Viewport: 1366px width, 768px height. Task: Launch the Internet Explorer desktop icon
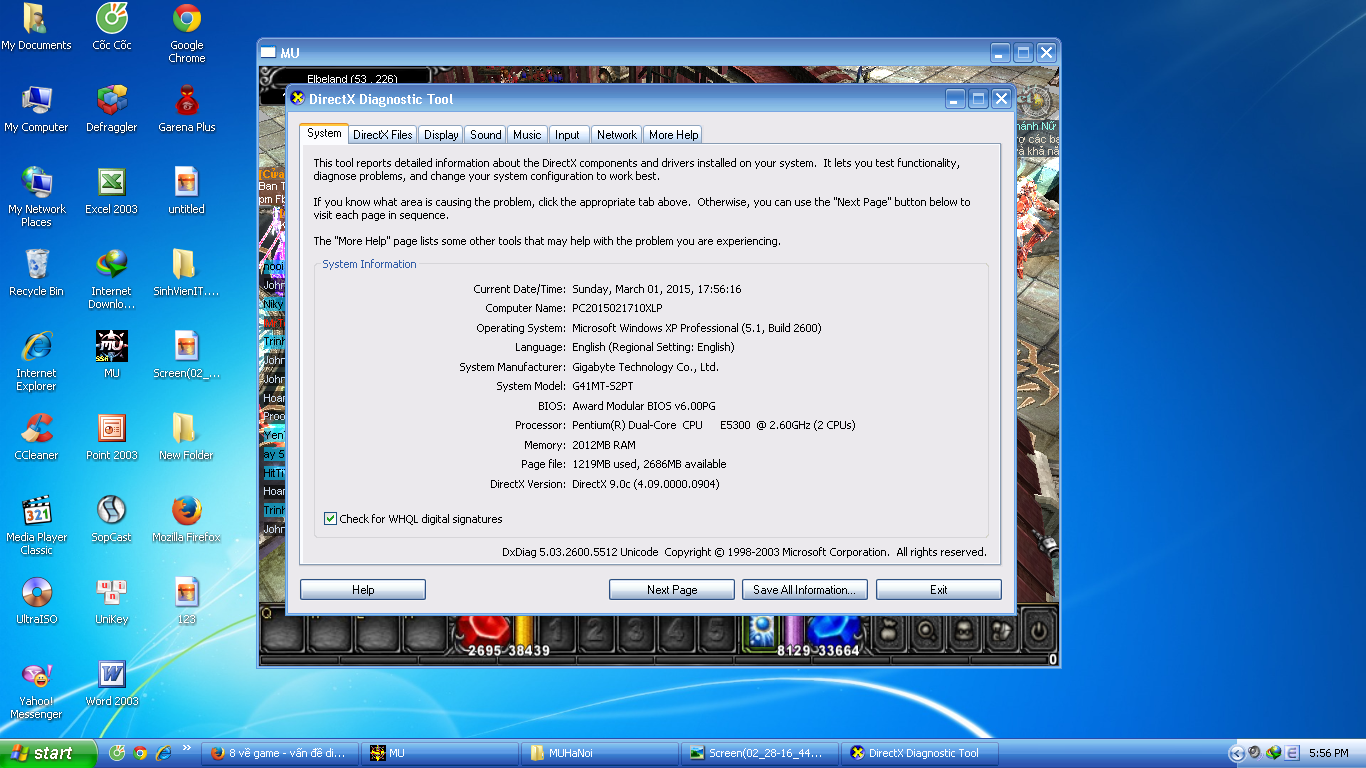point(36,361)
